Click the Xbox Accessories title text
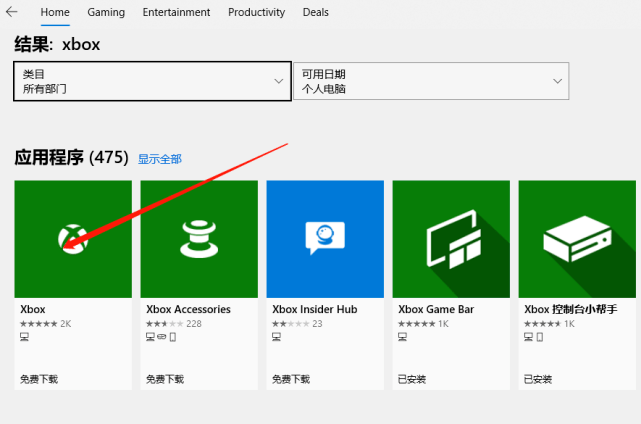Viewport: 641px width, 424px height. (x=188, y=310)
